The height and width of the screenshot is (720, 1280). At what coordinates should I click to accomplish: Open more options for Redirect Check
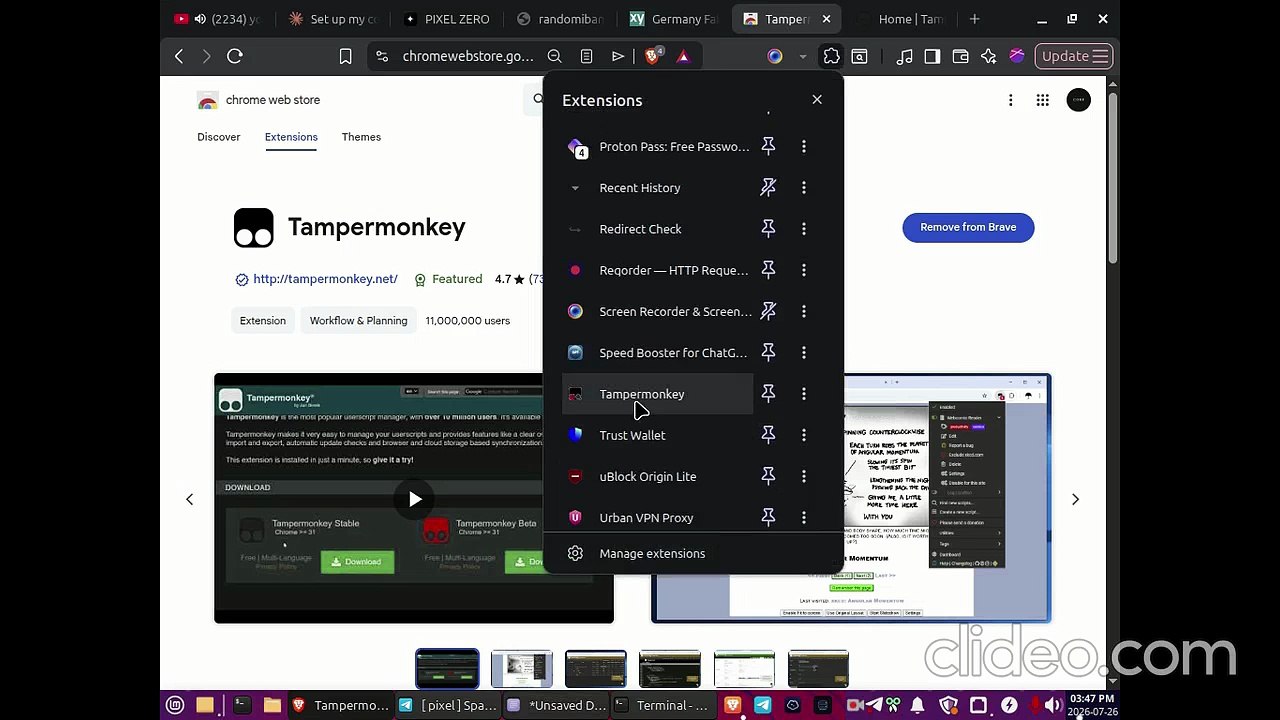pos(804,229)
